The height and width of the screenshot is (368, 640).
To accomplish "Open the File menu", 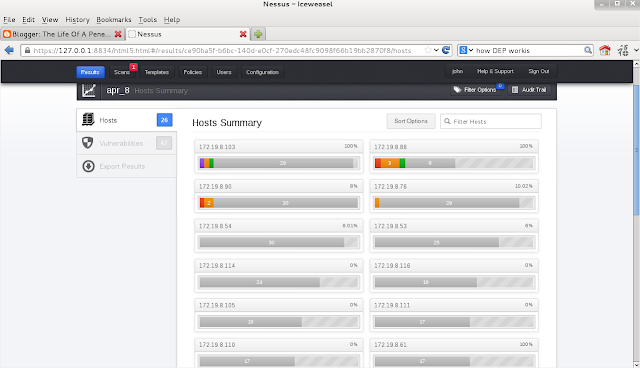I will [x=9, y=20].
